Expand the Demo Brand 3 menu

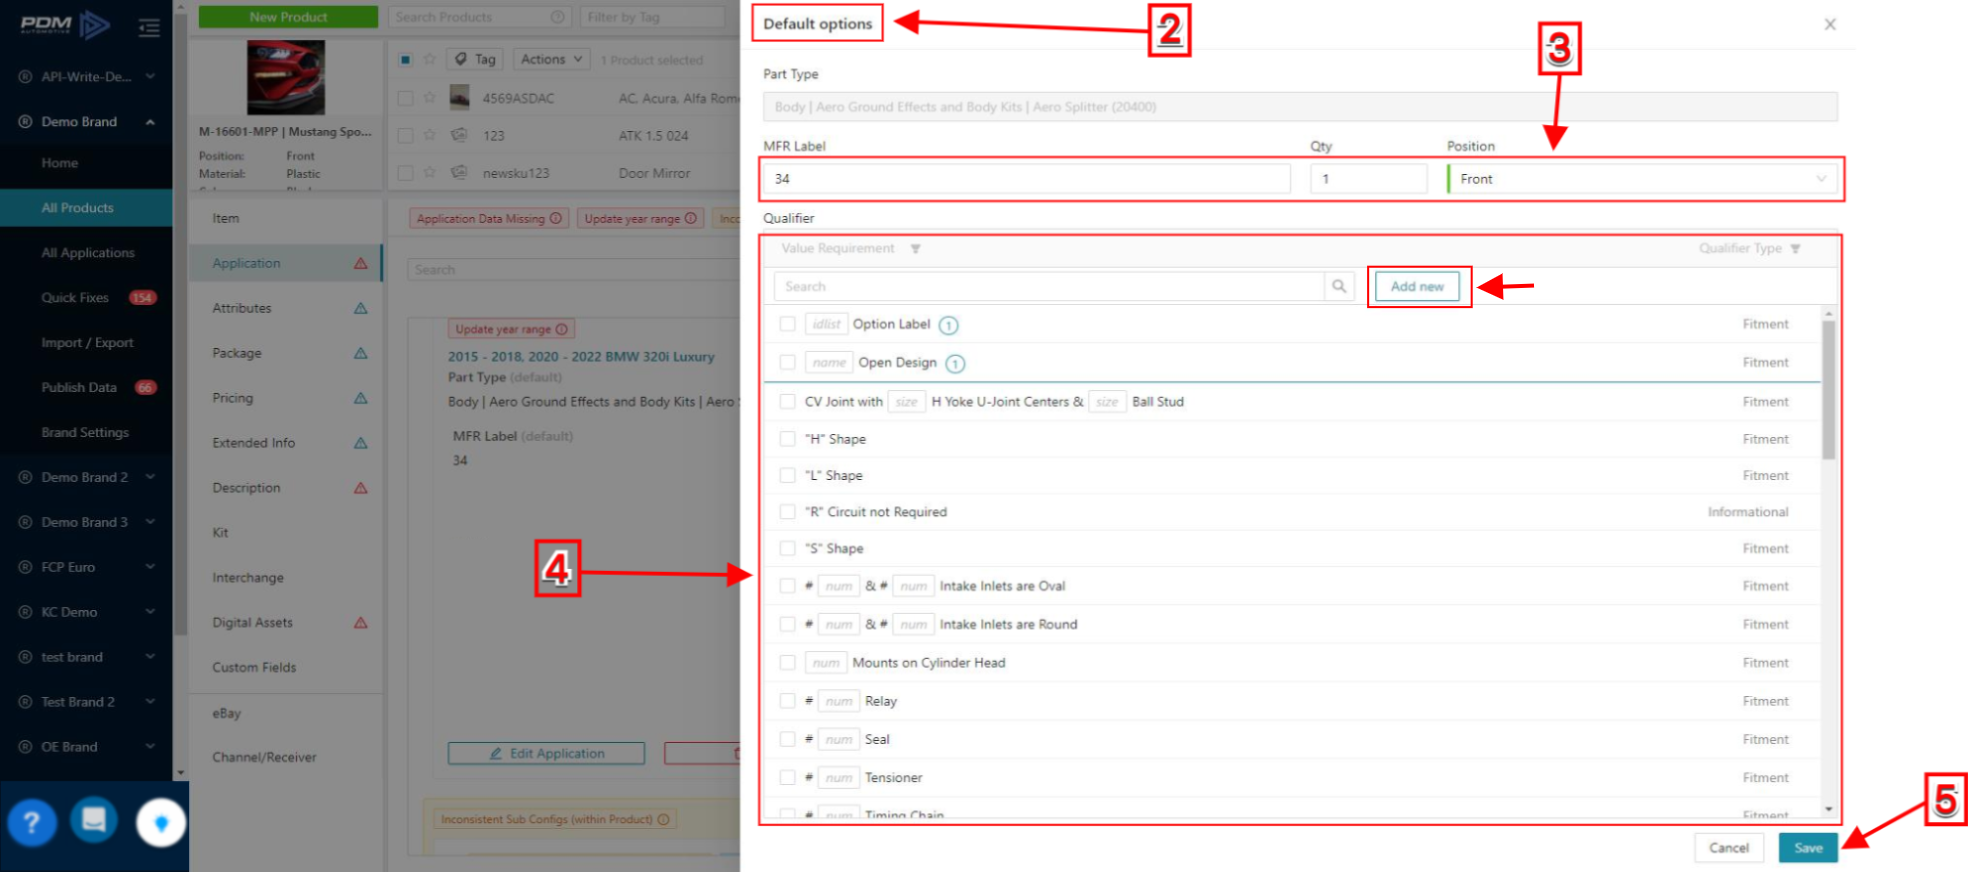point(150,522)
